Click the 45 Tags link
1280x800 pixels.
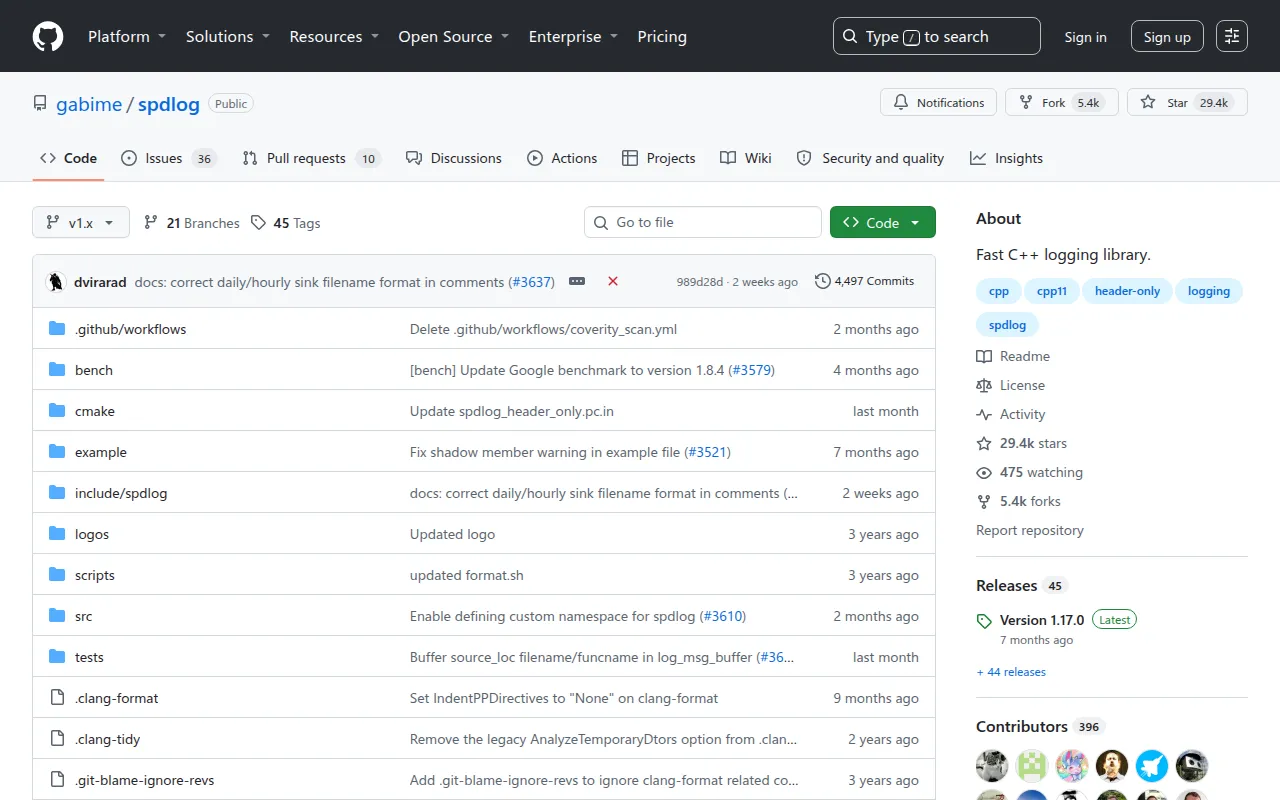click(x=286, y=223)
